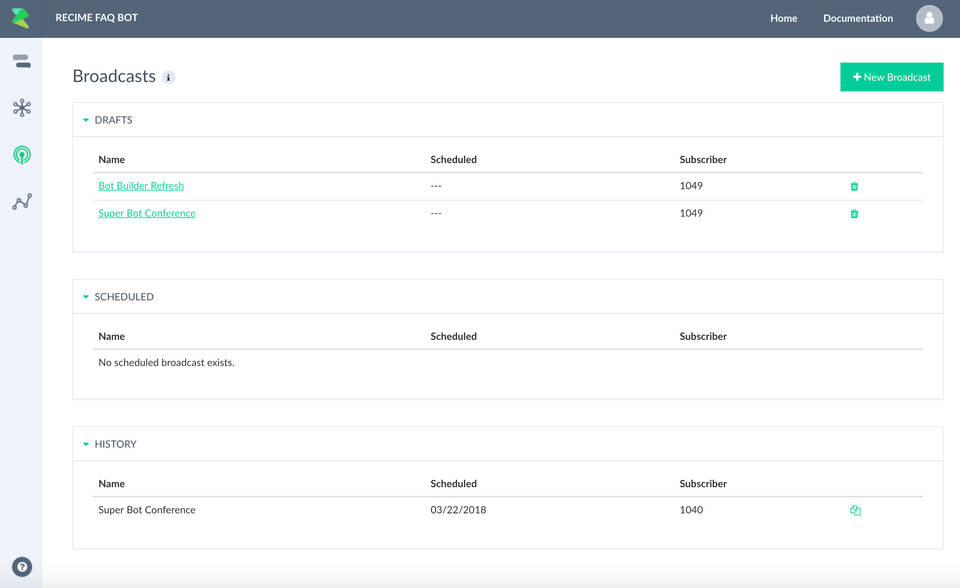Duplicate the Super Bot Conference history broadcast

click(x=854, y=510)
